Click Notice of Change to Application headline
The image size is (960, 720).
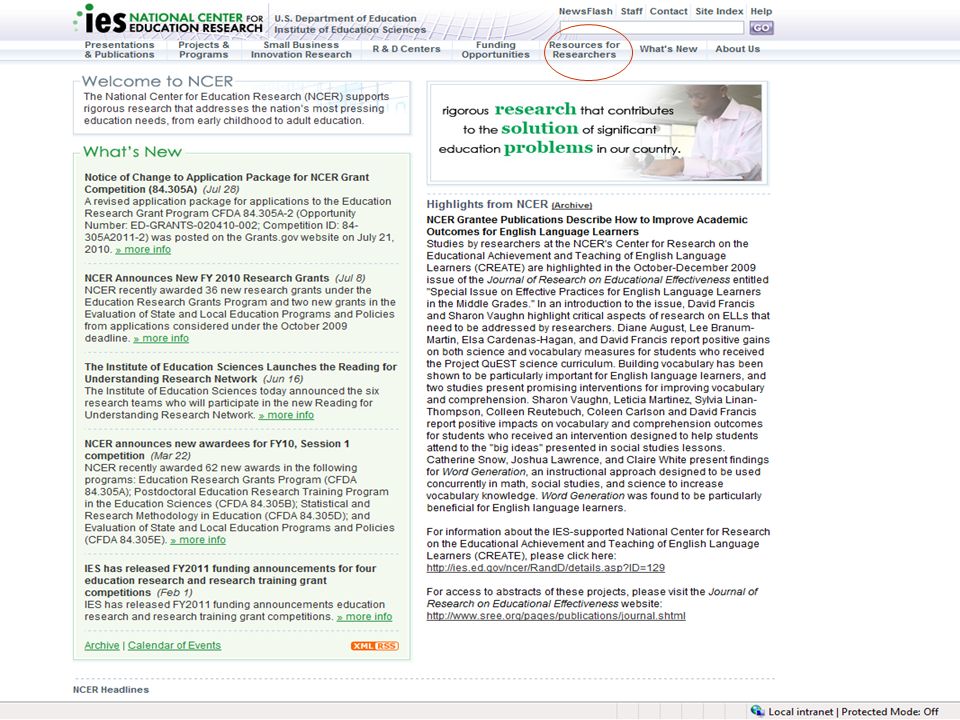[227, 183]
